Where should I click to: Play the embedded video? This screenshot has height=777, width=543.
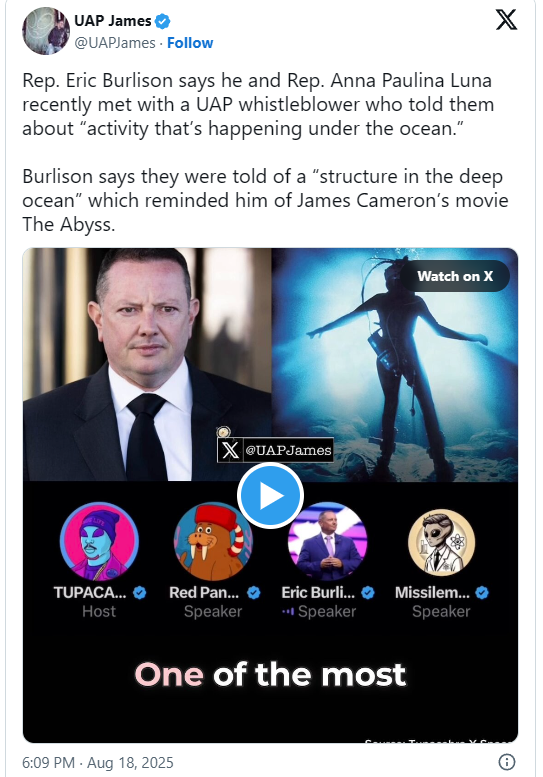(270, 495)
